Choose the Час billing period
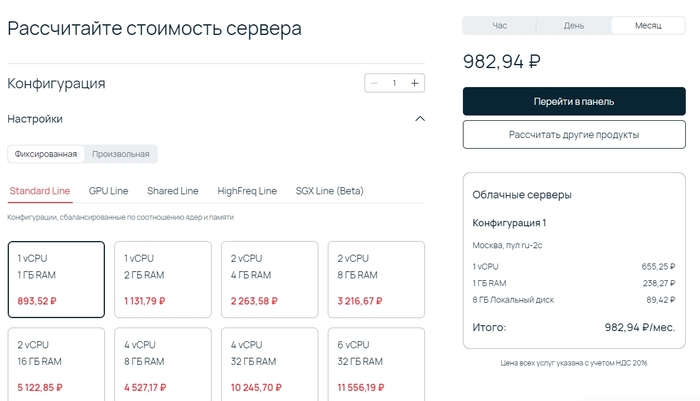This screenshot has height=401, width=700. click(500, 25)
